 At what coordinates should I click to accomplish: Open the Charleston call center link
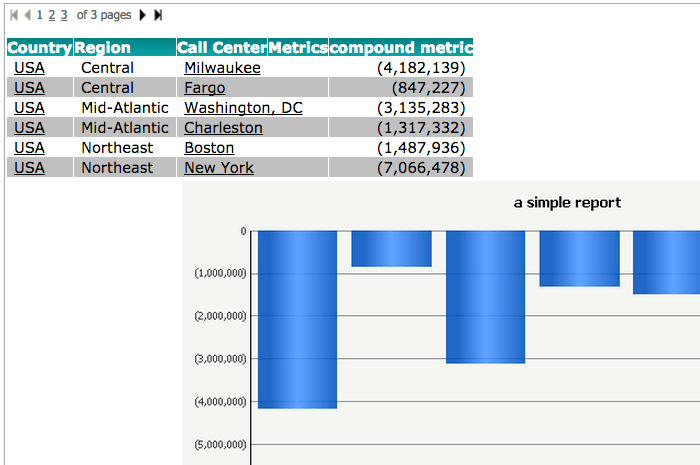[x=223, y=128]
